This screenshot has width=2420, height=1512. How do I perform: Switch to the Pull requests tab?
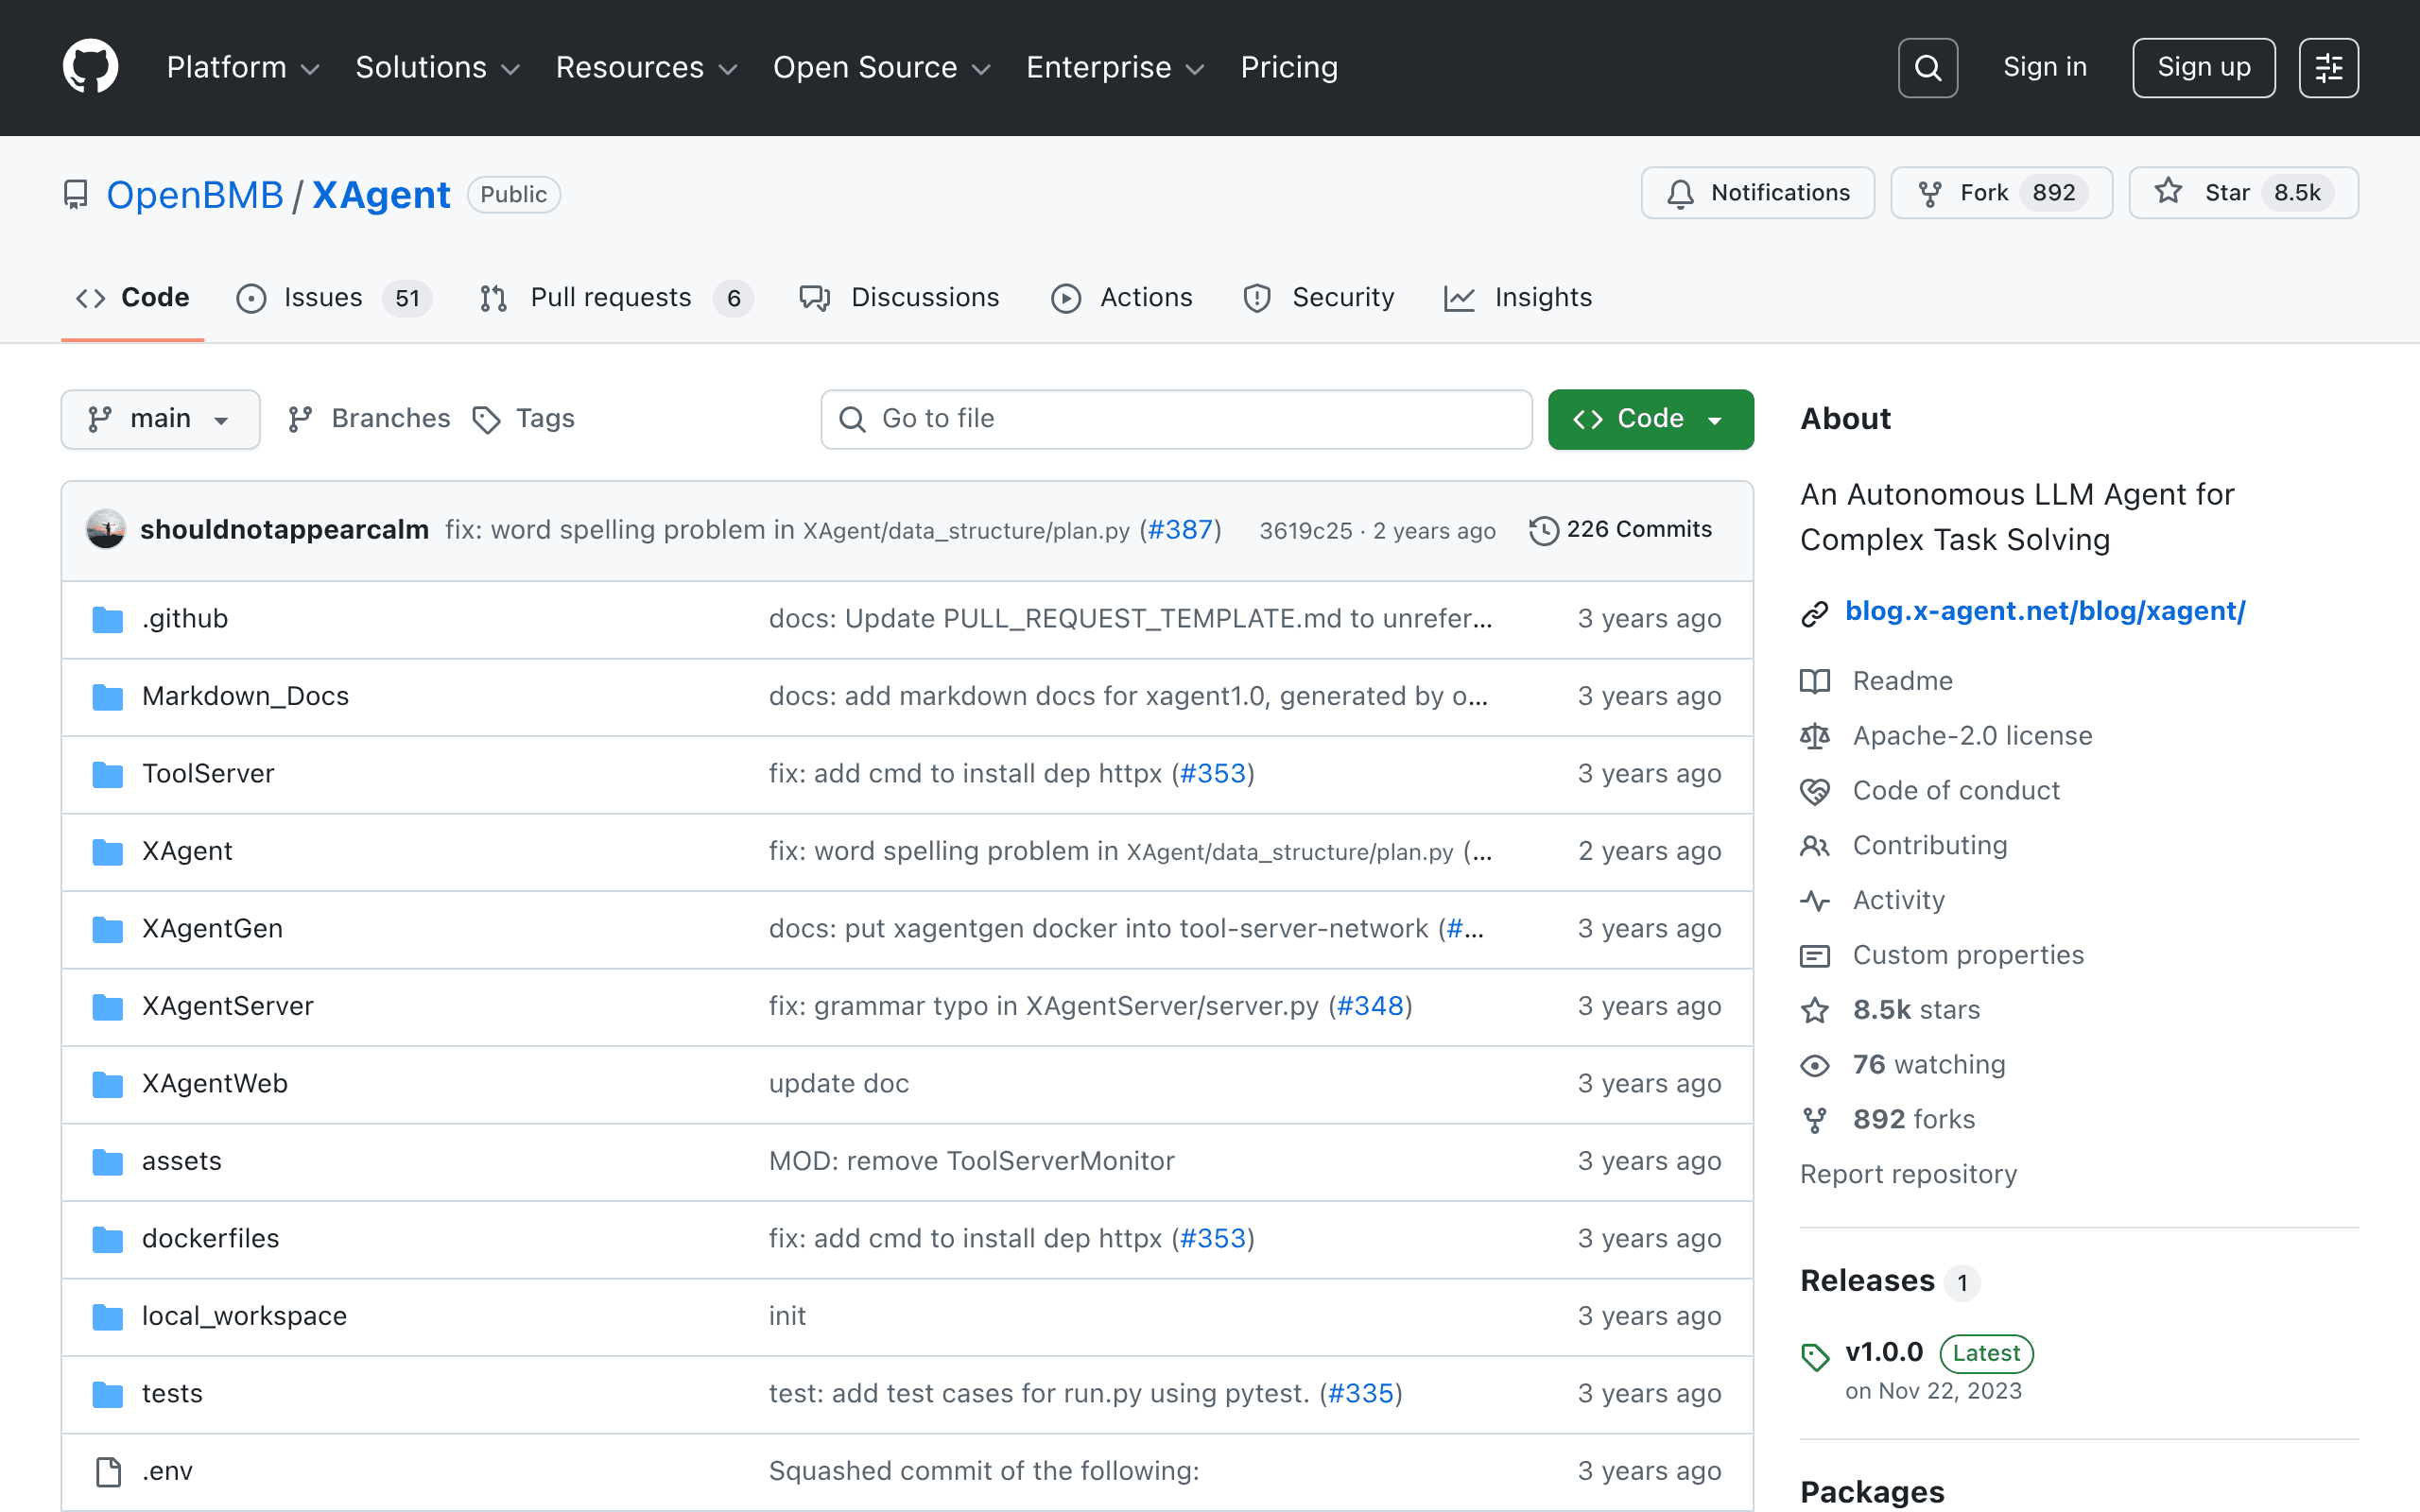point(616,298)
